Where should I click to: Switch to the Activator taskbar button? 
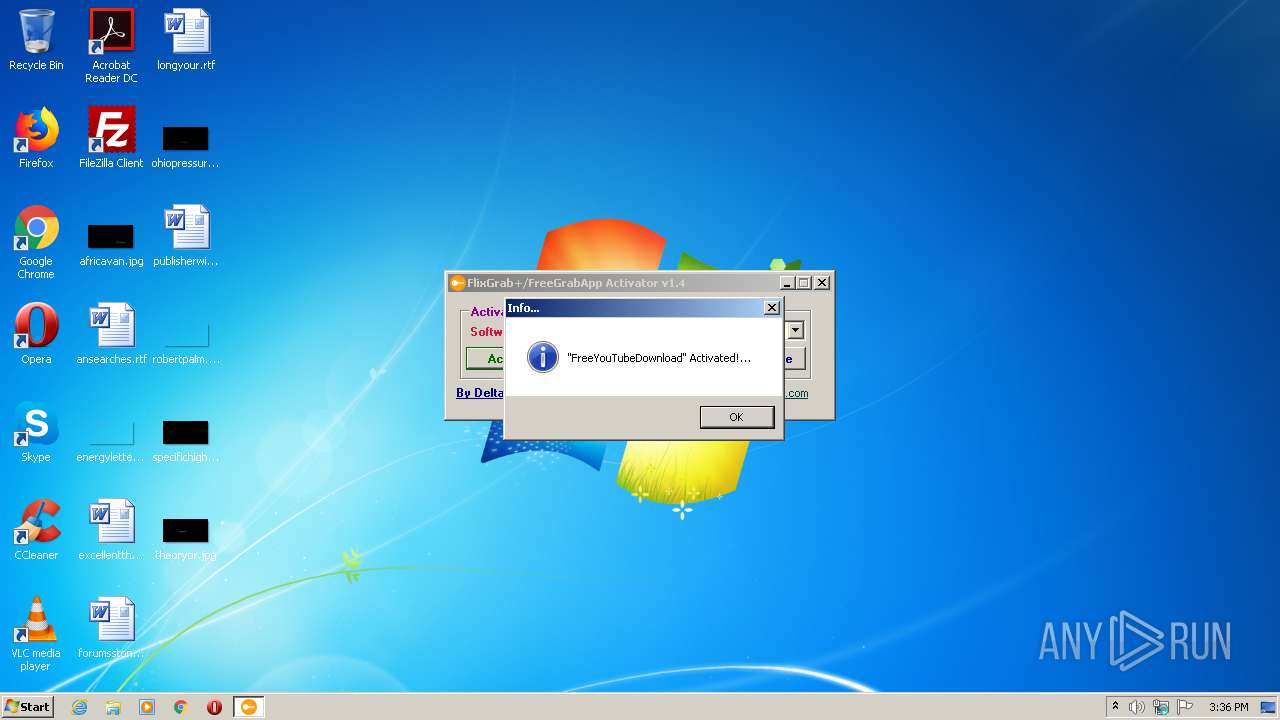(249, 707)
